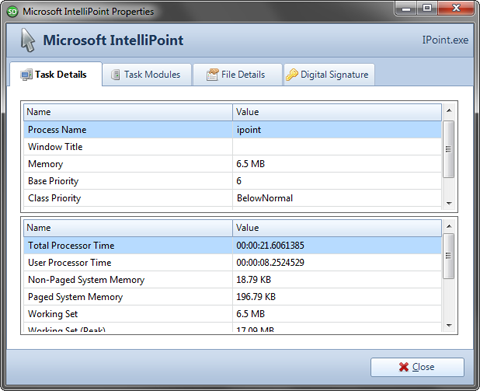480x391 pixels.
Task: Open the File Details tab
Action: [238, 75]
